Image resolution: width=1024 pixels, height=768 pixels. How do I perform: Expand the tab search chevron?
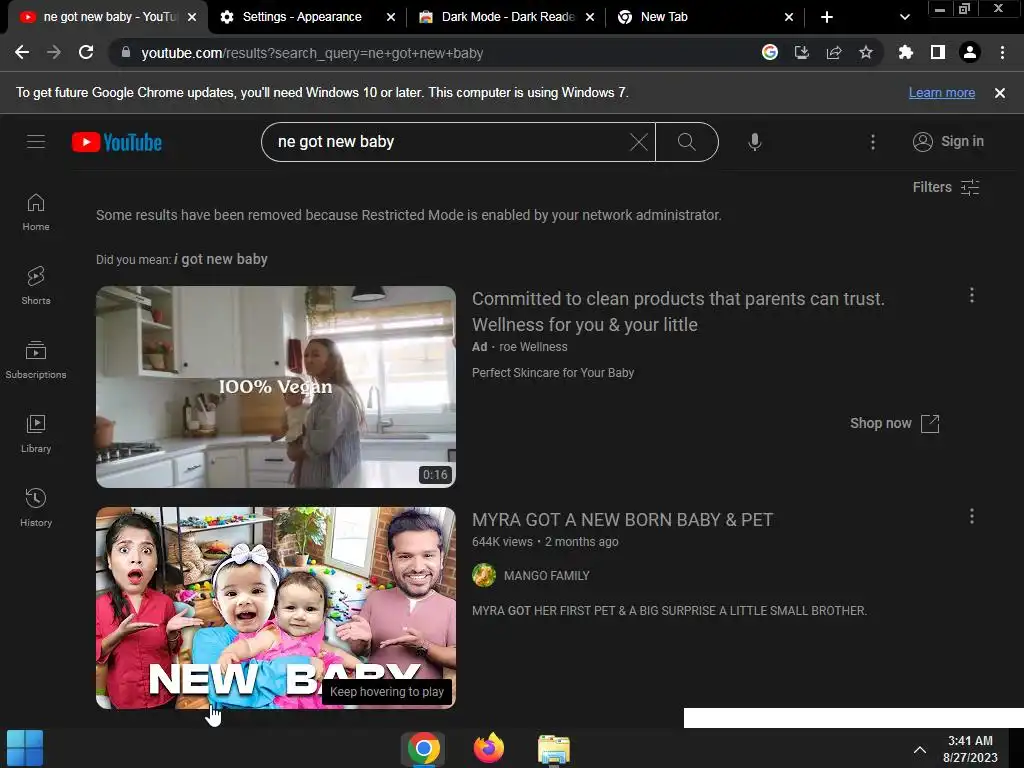click(904, 17)
